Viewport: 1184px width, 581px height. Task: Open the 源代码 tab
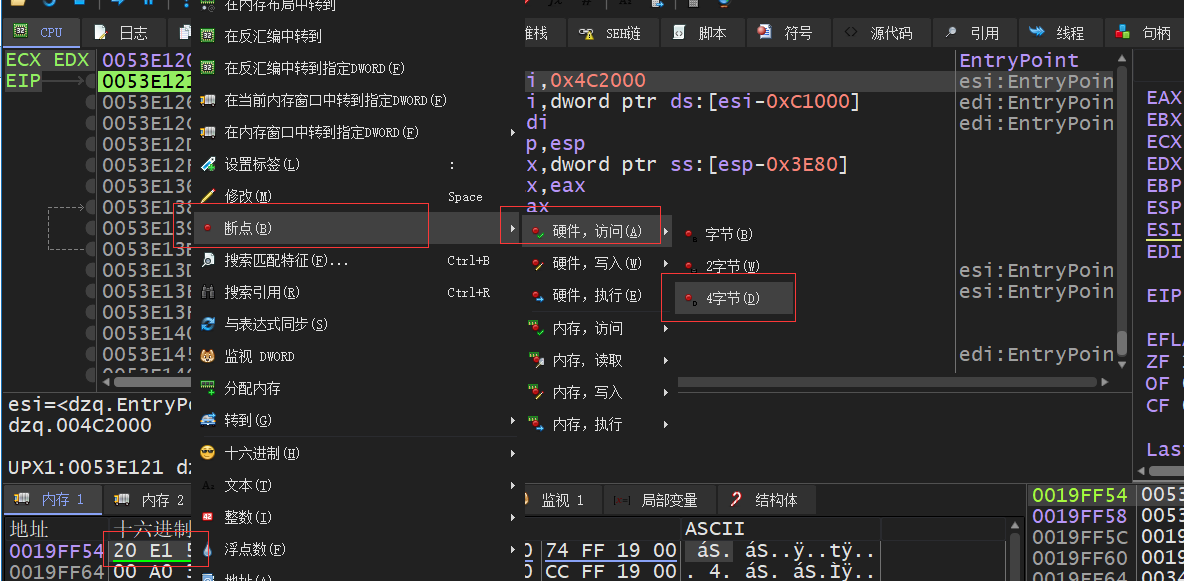880,33
